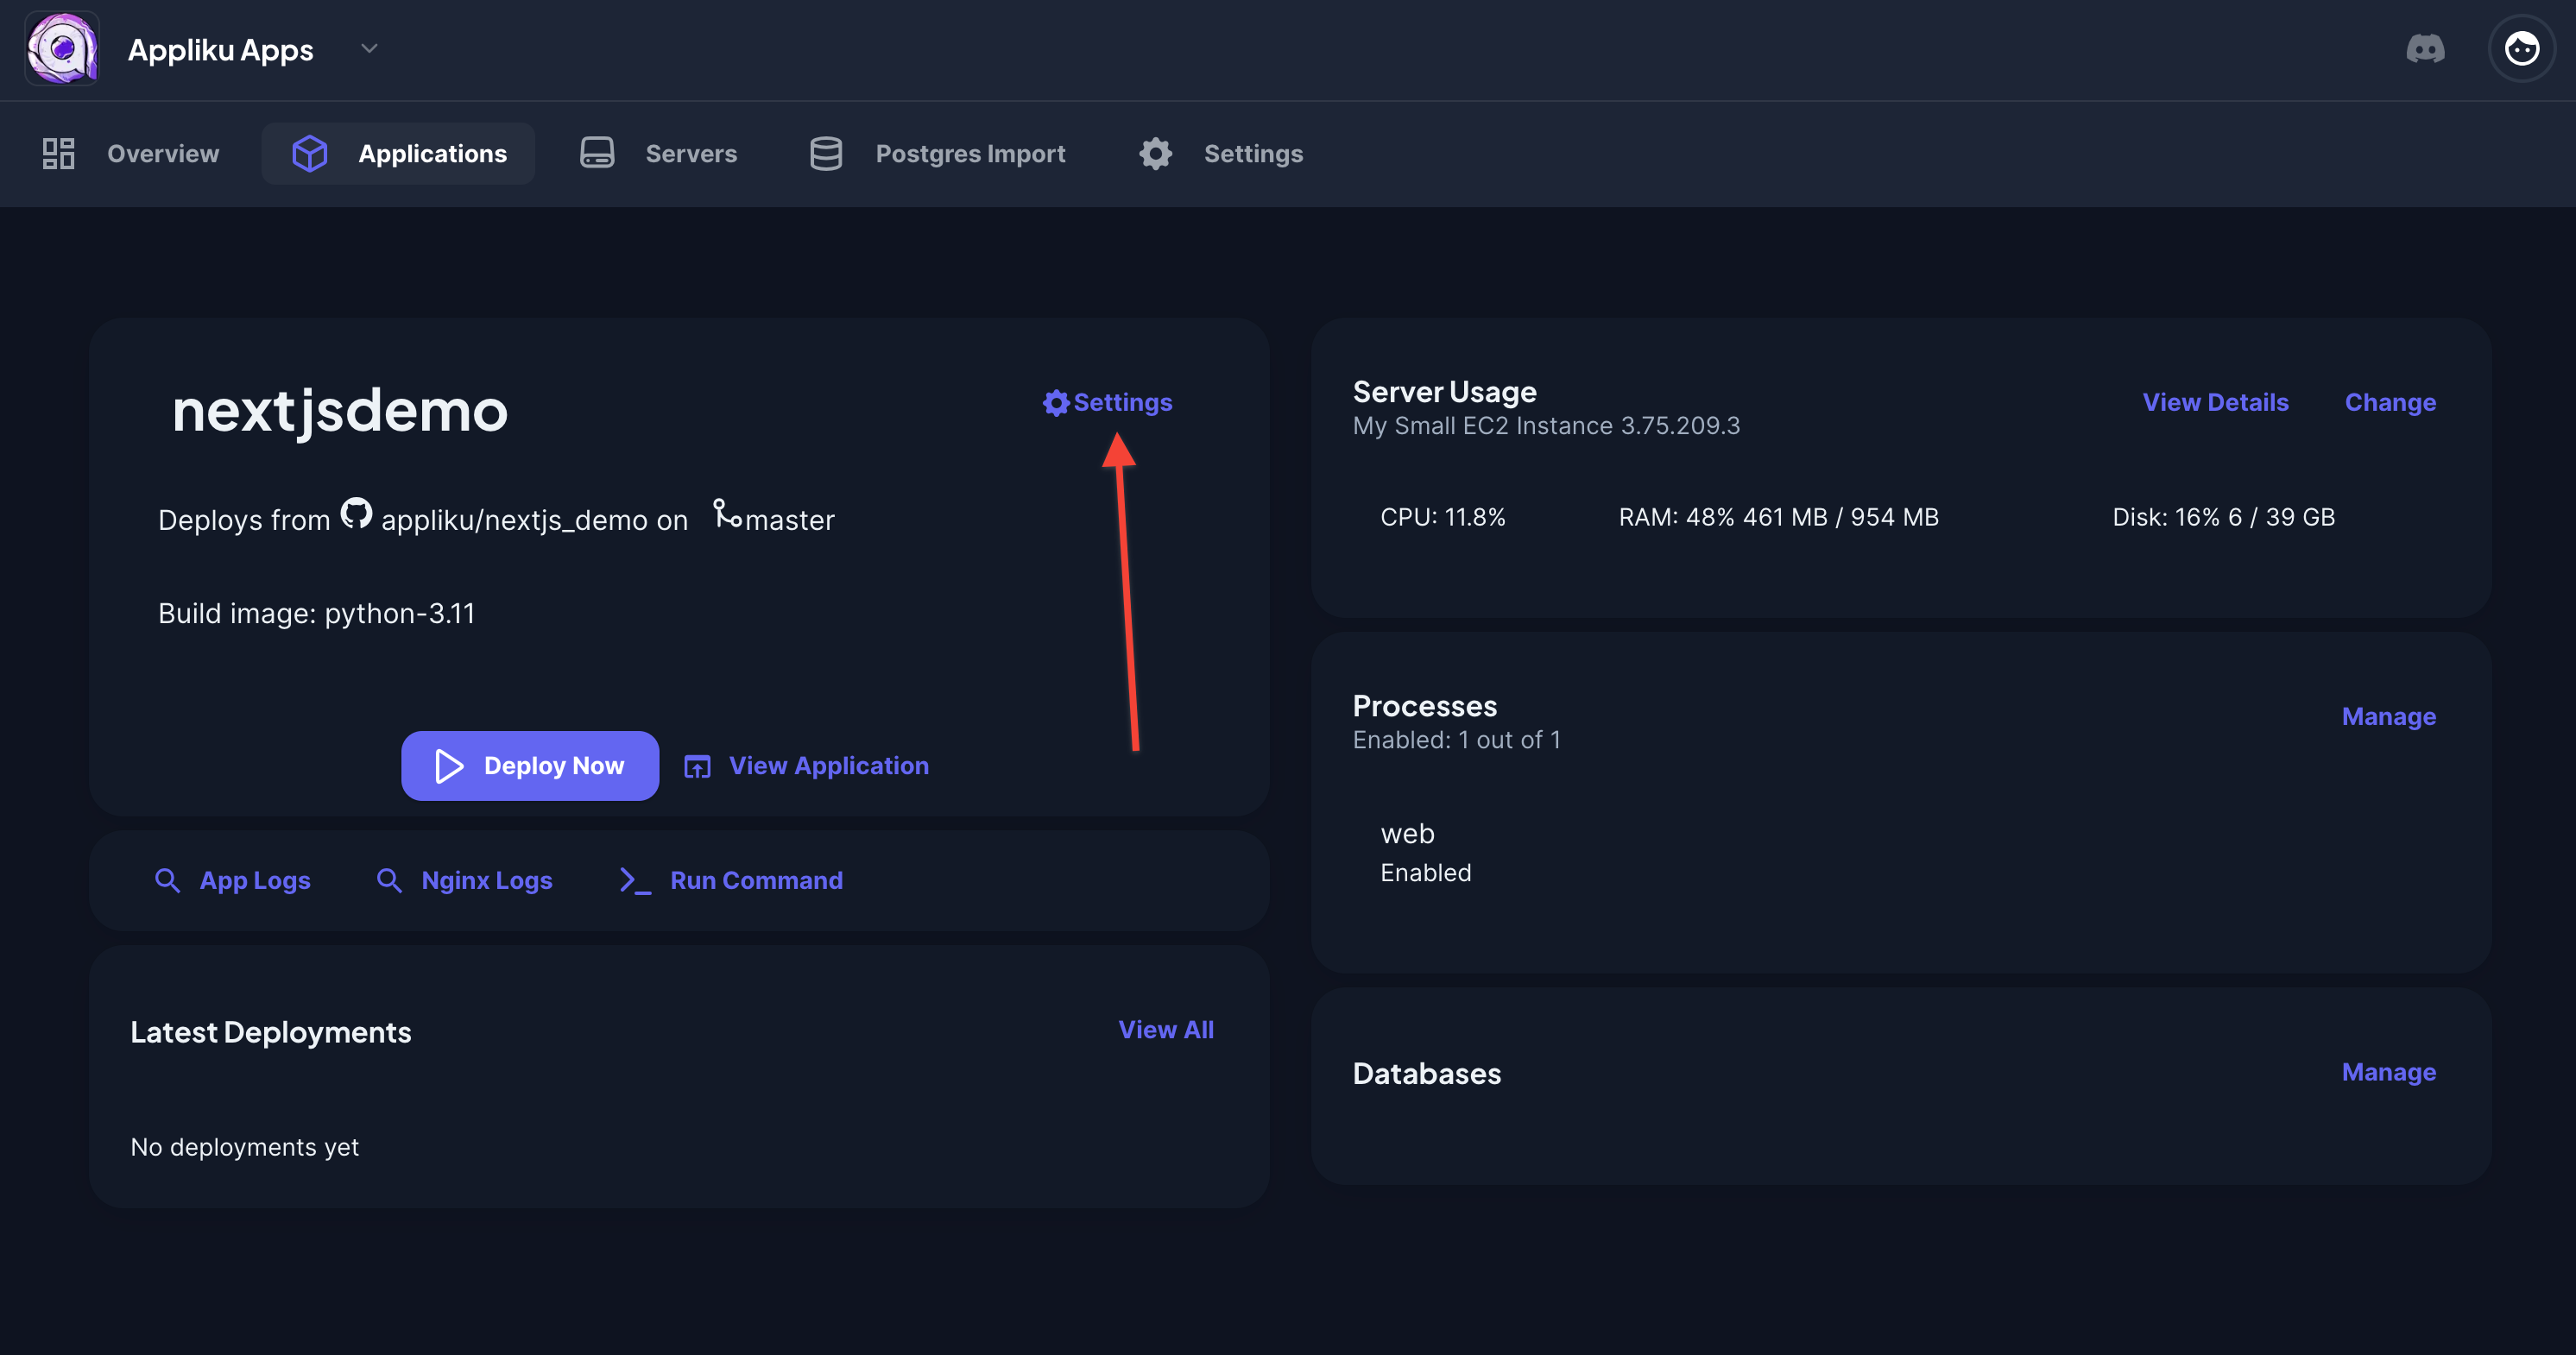Select the nextjsdemo application title

[x=340, y=410]
